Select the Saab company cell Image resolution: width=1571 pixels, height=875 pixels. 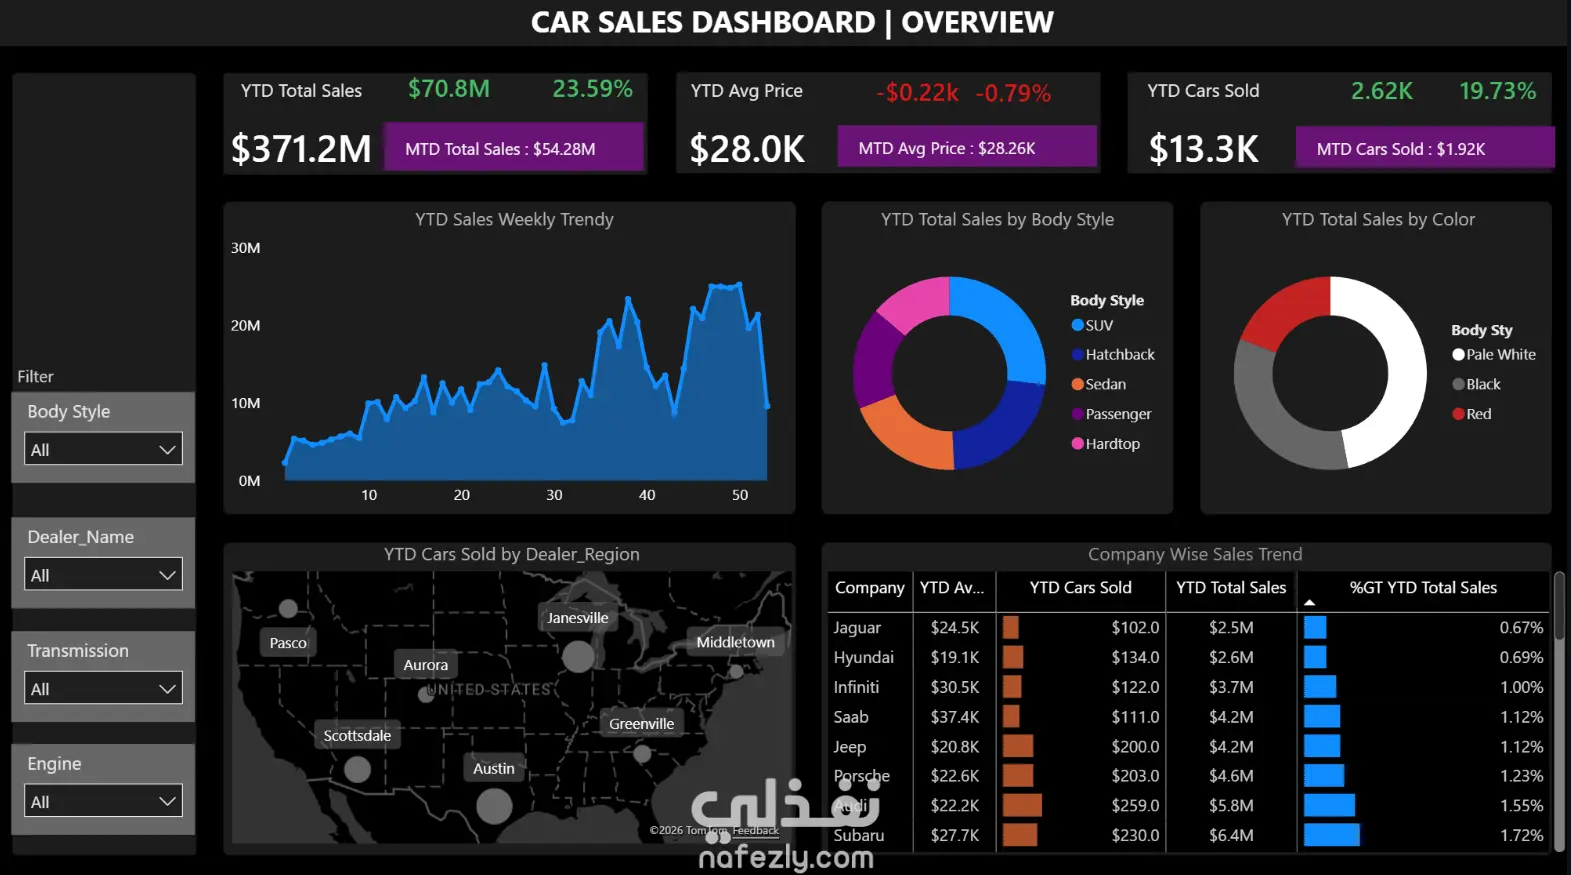click(x=851, y=717)
